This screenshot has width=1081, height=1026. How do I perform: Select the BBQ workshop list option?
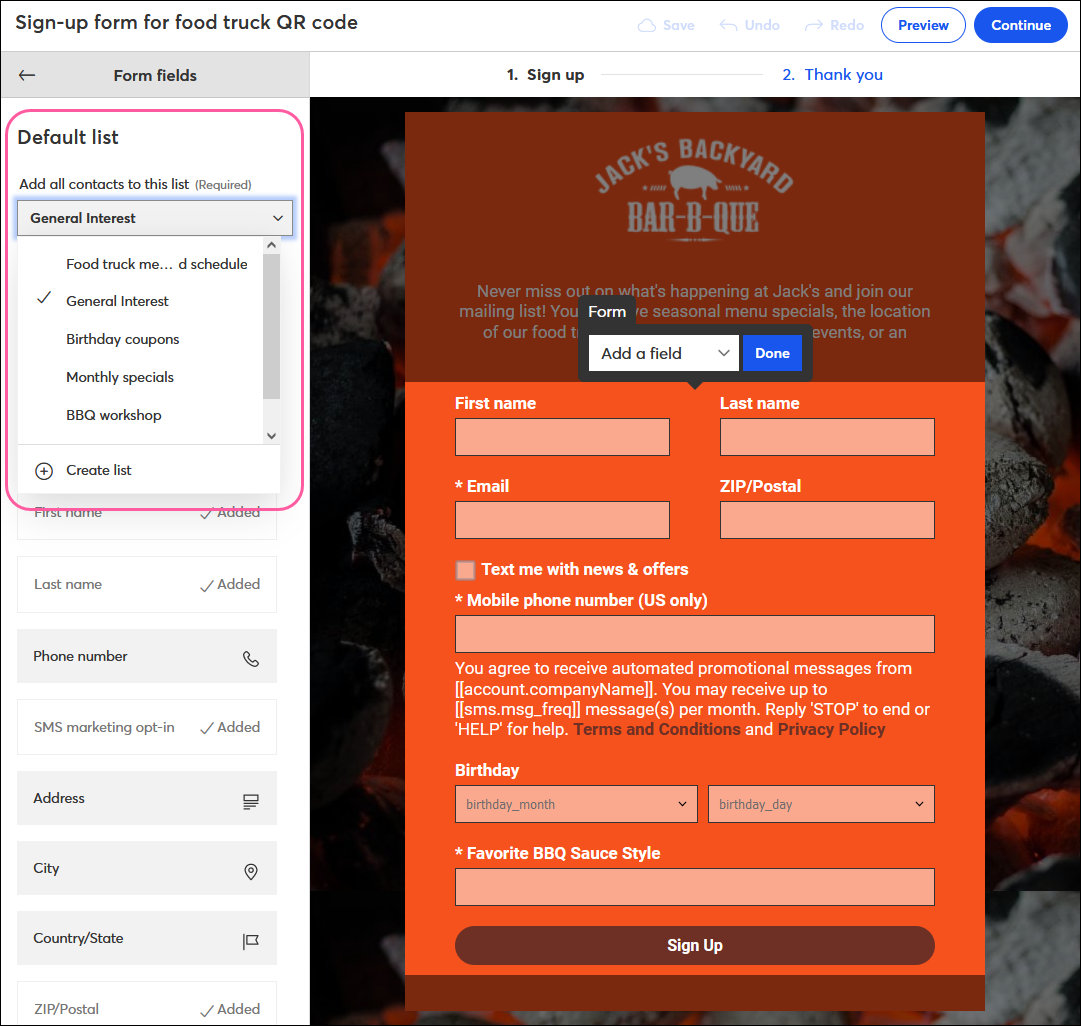click(141, 415)
